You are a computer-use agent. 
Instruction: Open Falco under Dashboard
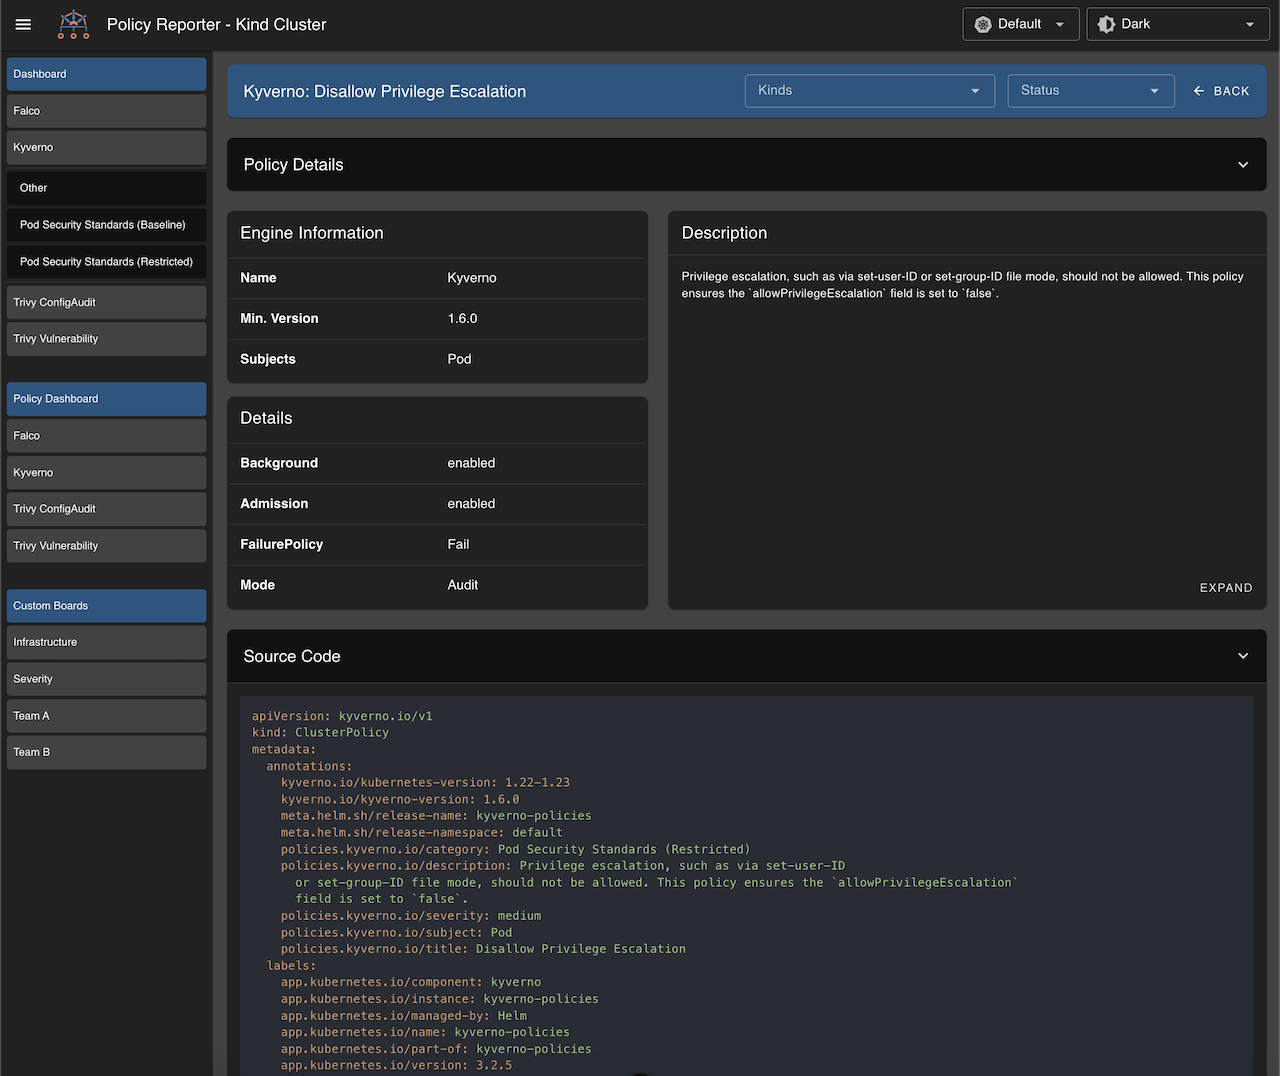(x=107, y=111)
